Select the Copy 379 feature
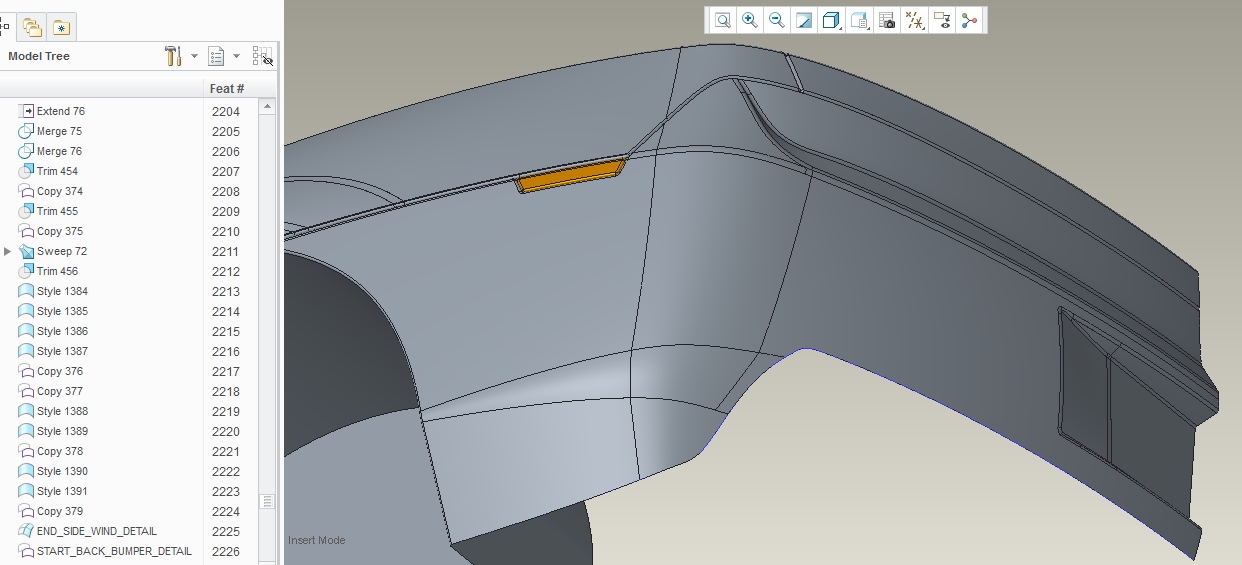The image size is (1242, 565). [x=60, y=511]
